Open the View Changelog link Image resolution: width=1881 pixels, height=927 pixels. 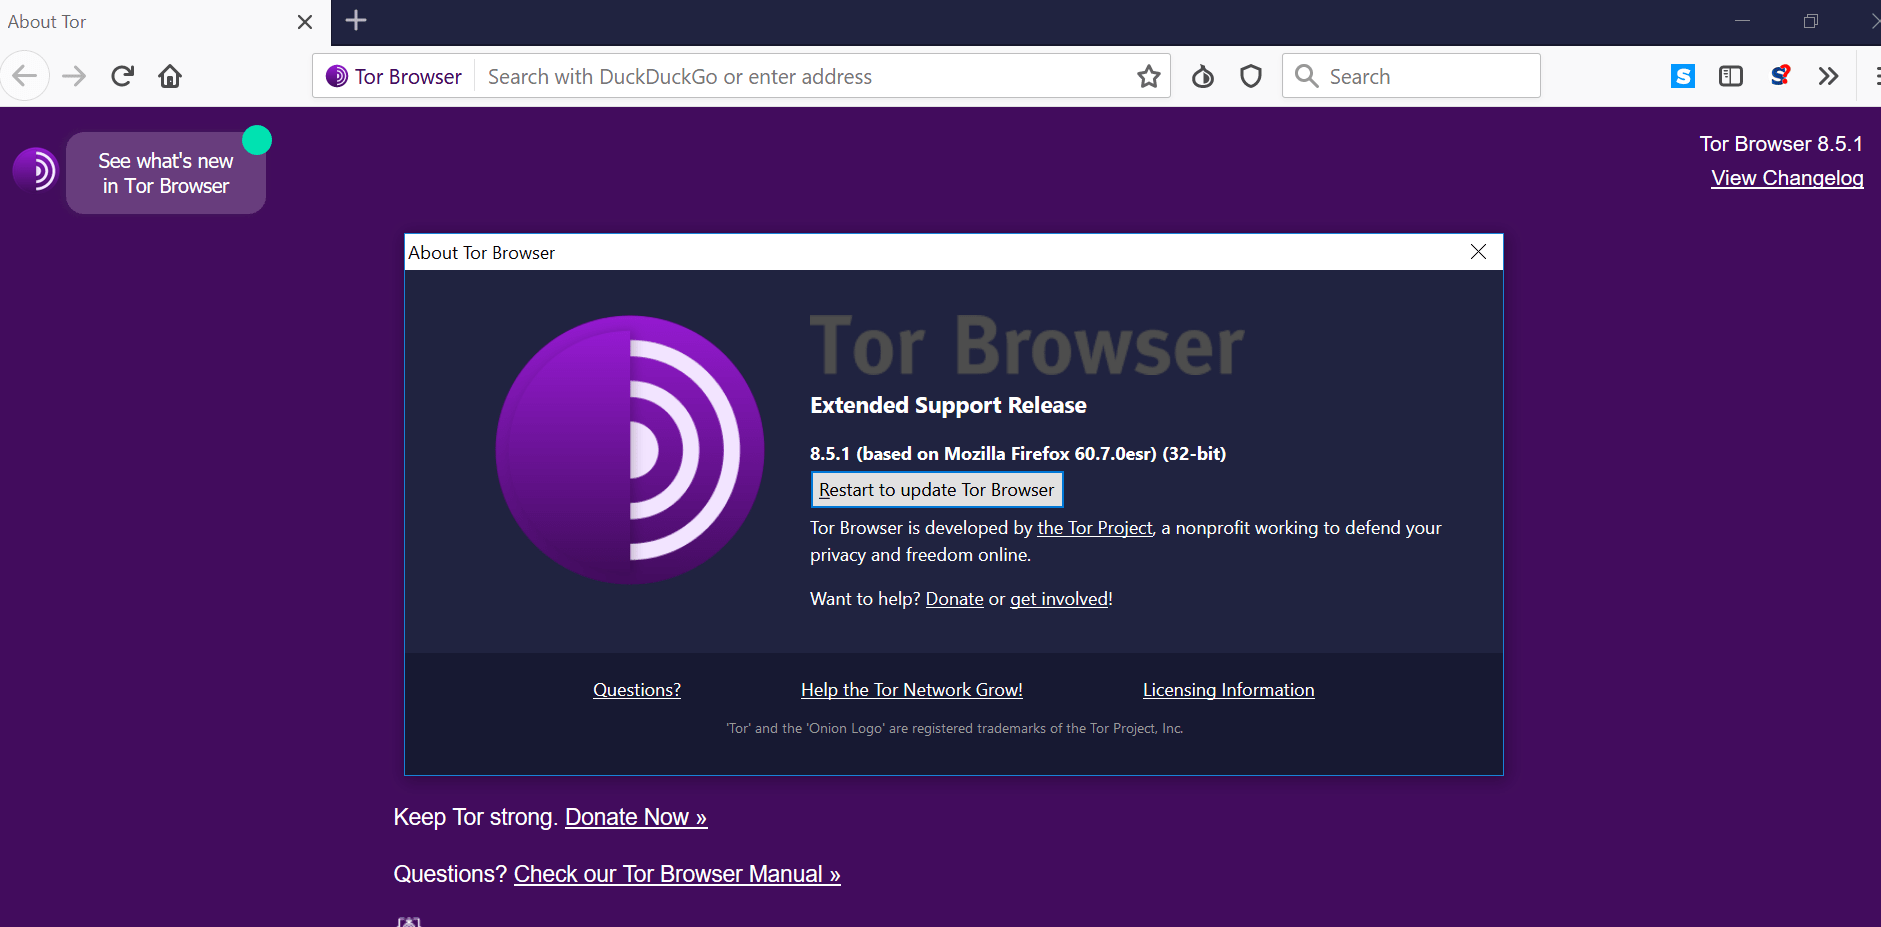pyautogui.click(x=1787, y=178)
